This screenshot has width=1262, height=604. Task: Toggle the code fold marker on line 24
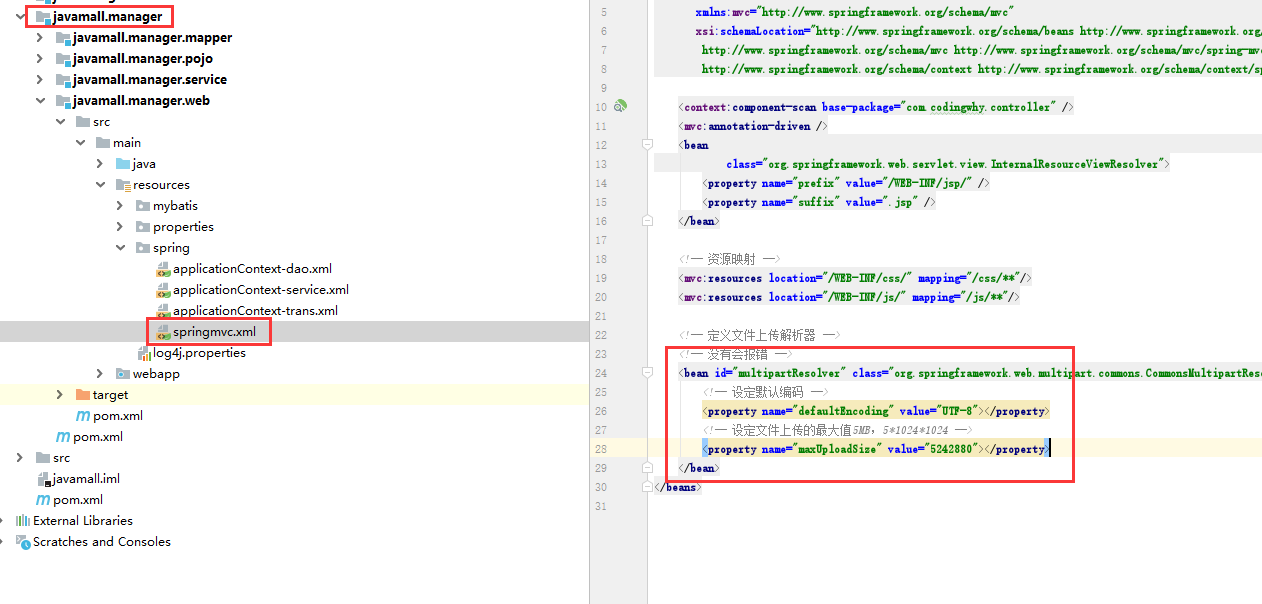click(648, 373)
